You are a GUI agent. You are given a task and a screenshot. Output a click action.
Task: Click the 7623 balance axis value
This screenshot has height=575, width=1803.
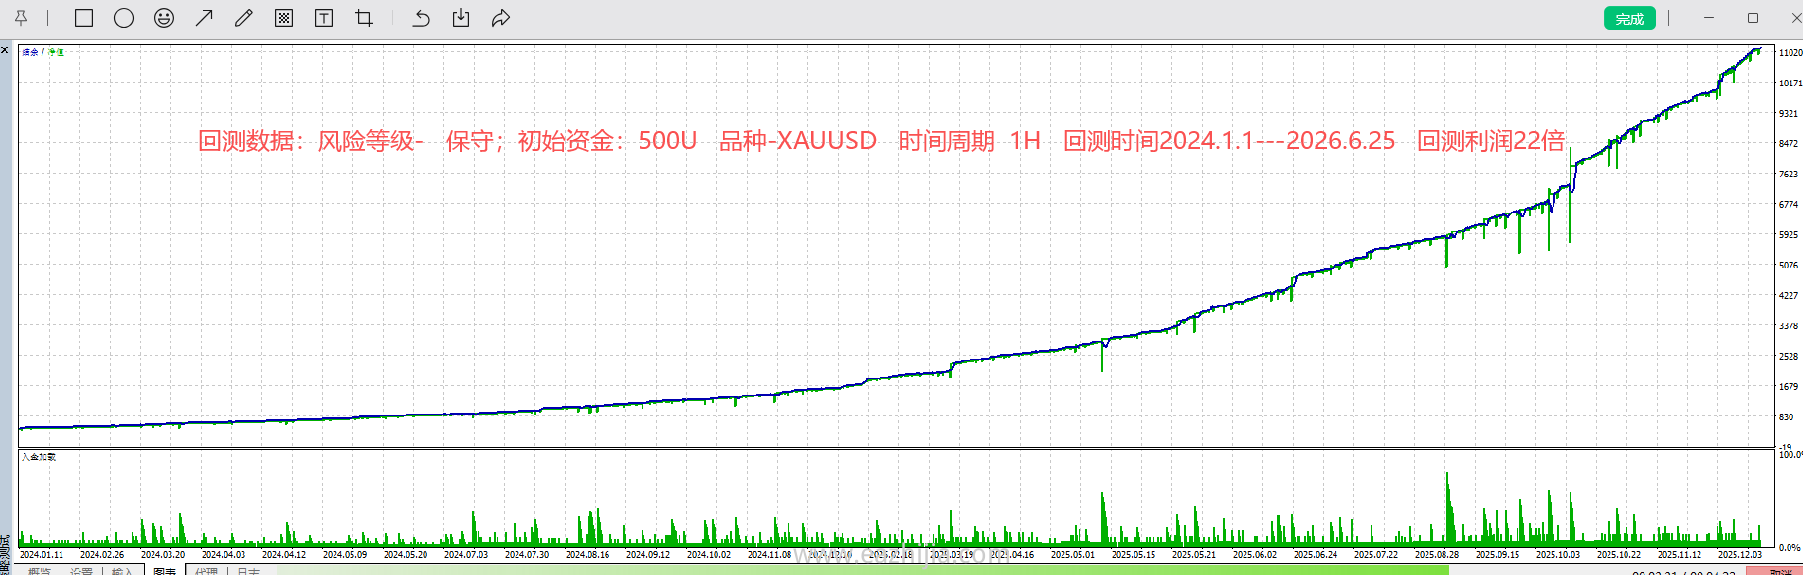point(1788,174)
